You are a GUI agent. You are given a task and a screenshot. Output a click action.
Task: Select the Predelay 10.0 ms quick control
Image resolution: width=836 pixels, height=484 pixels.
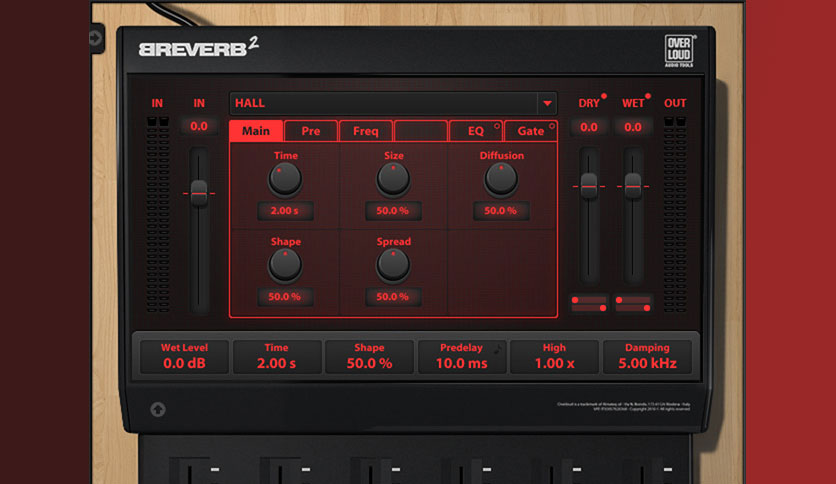tap(462, 357)
